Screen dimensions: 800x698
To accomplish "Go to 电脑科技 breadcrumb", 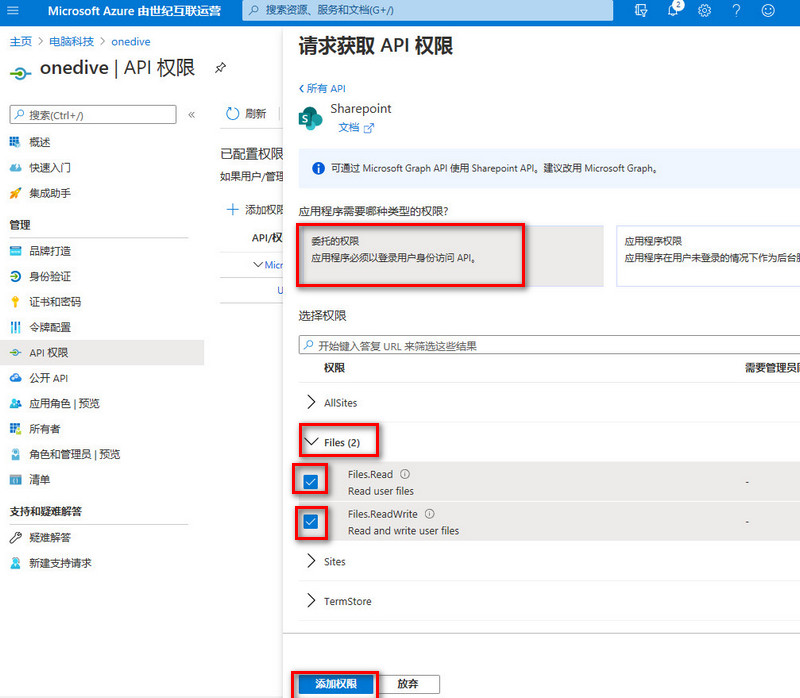I will 71,41.
